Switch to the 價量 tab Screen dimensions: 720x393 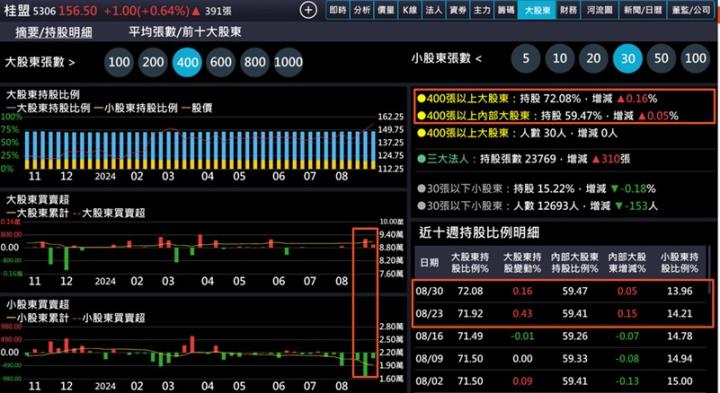coord(386,10)
